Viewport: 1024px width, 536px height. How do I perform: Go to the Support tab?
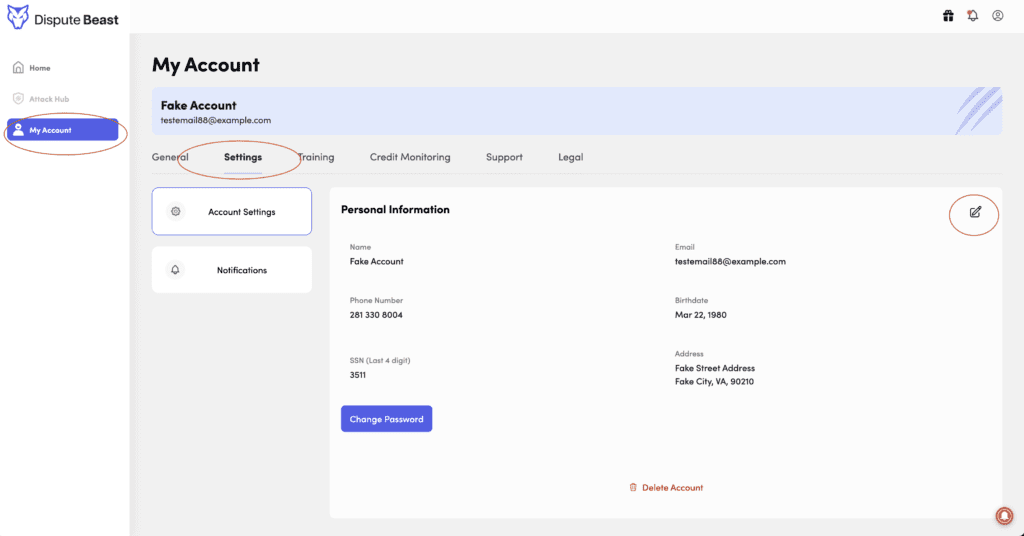tap(504, 157)
